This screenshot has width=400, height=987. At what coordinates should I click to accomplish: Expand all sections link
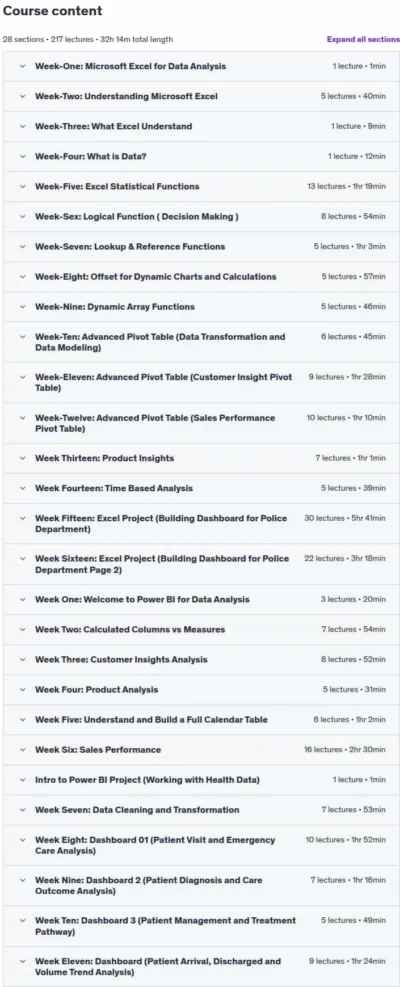click(363, 39)
